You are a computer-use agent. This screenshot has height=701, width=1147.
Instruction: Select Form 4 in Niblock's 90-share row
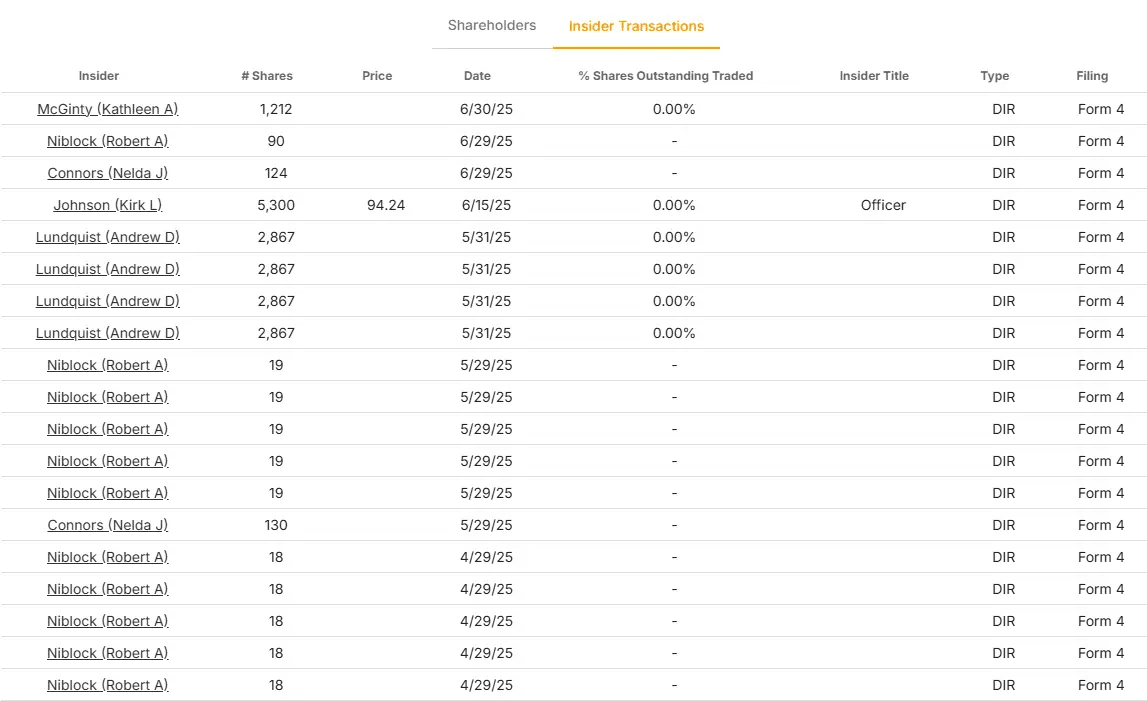point(1101,141)
